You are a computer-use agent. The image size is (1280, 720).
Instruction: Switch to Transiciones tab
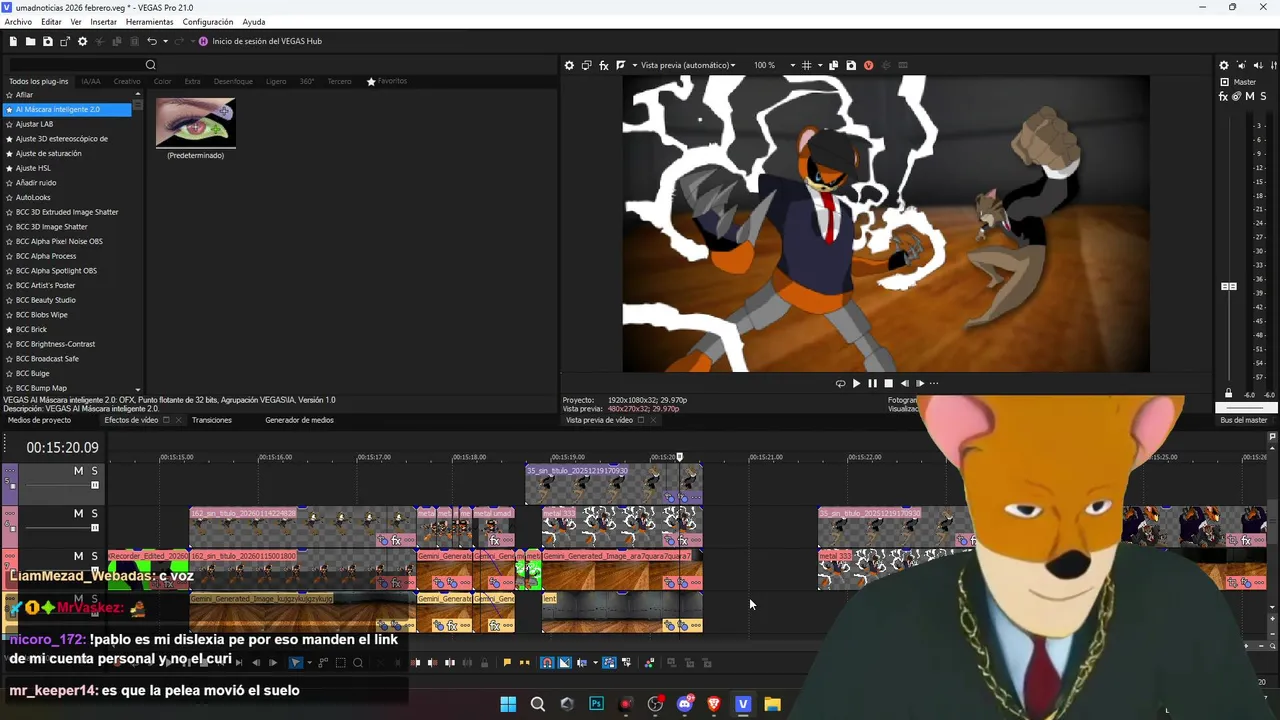tap(212, 420)
